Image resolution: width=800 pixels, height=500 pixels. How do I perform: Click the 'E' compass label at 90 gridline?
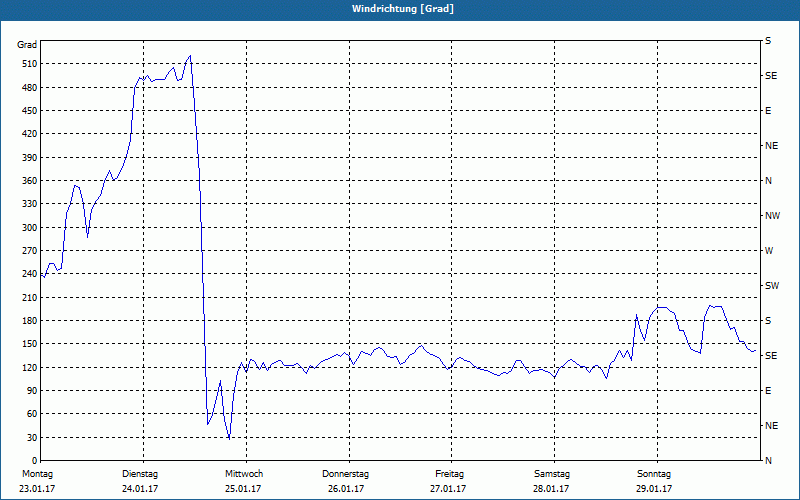[x=768, y=391]
